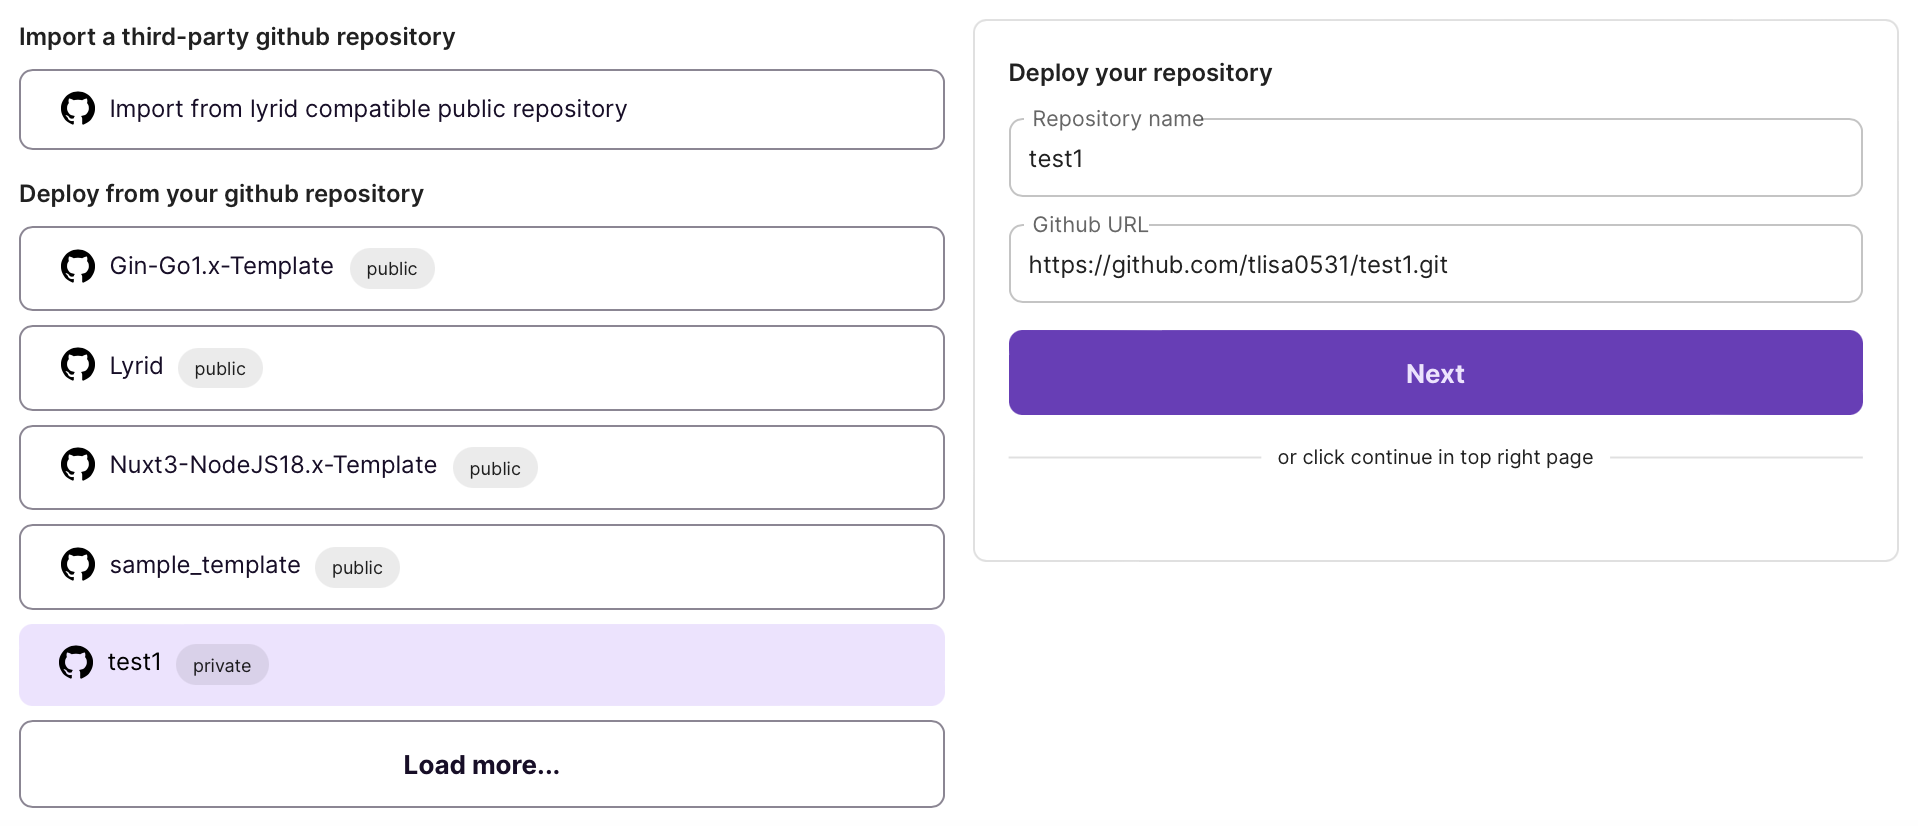Select the Lyrid repository name
This screenshot has height=826, width=1918.
pyautogui.click(x=136, y=366)
